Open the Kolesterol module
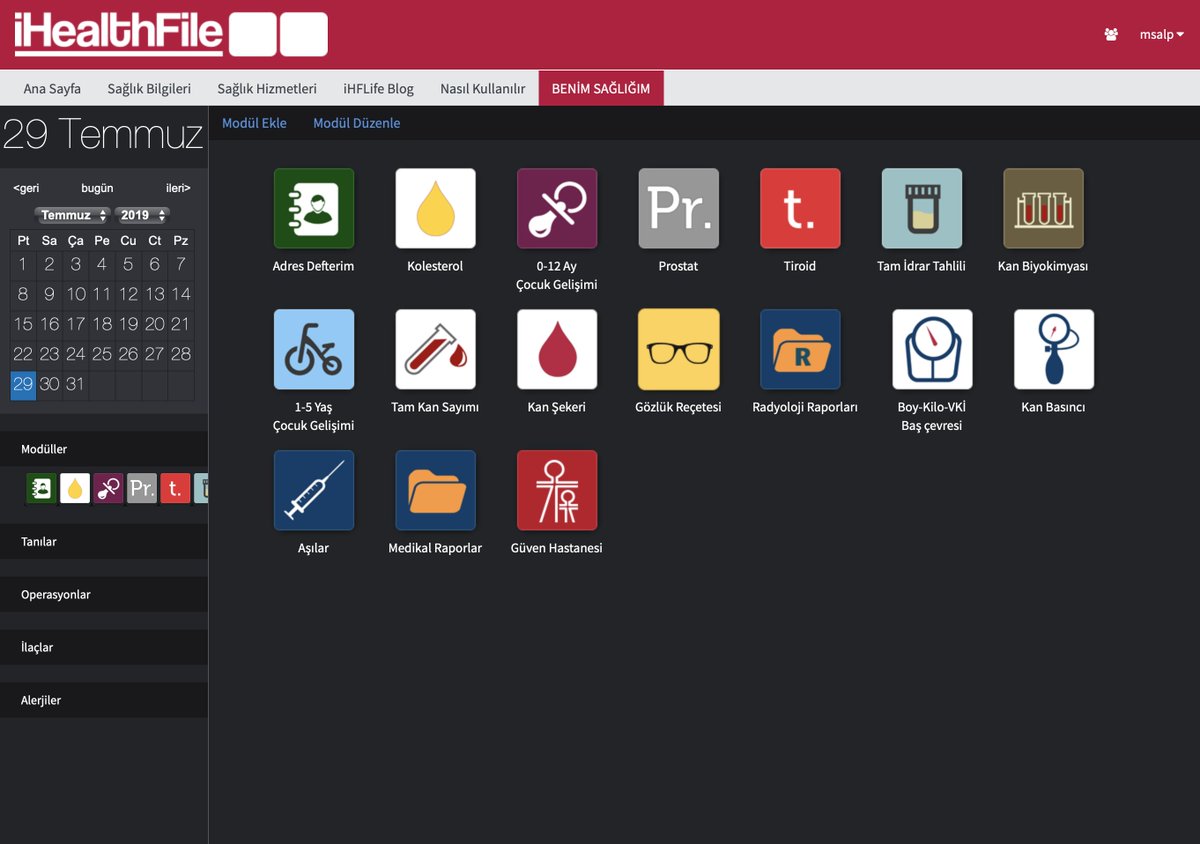 [435, 208]
